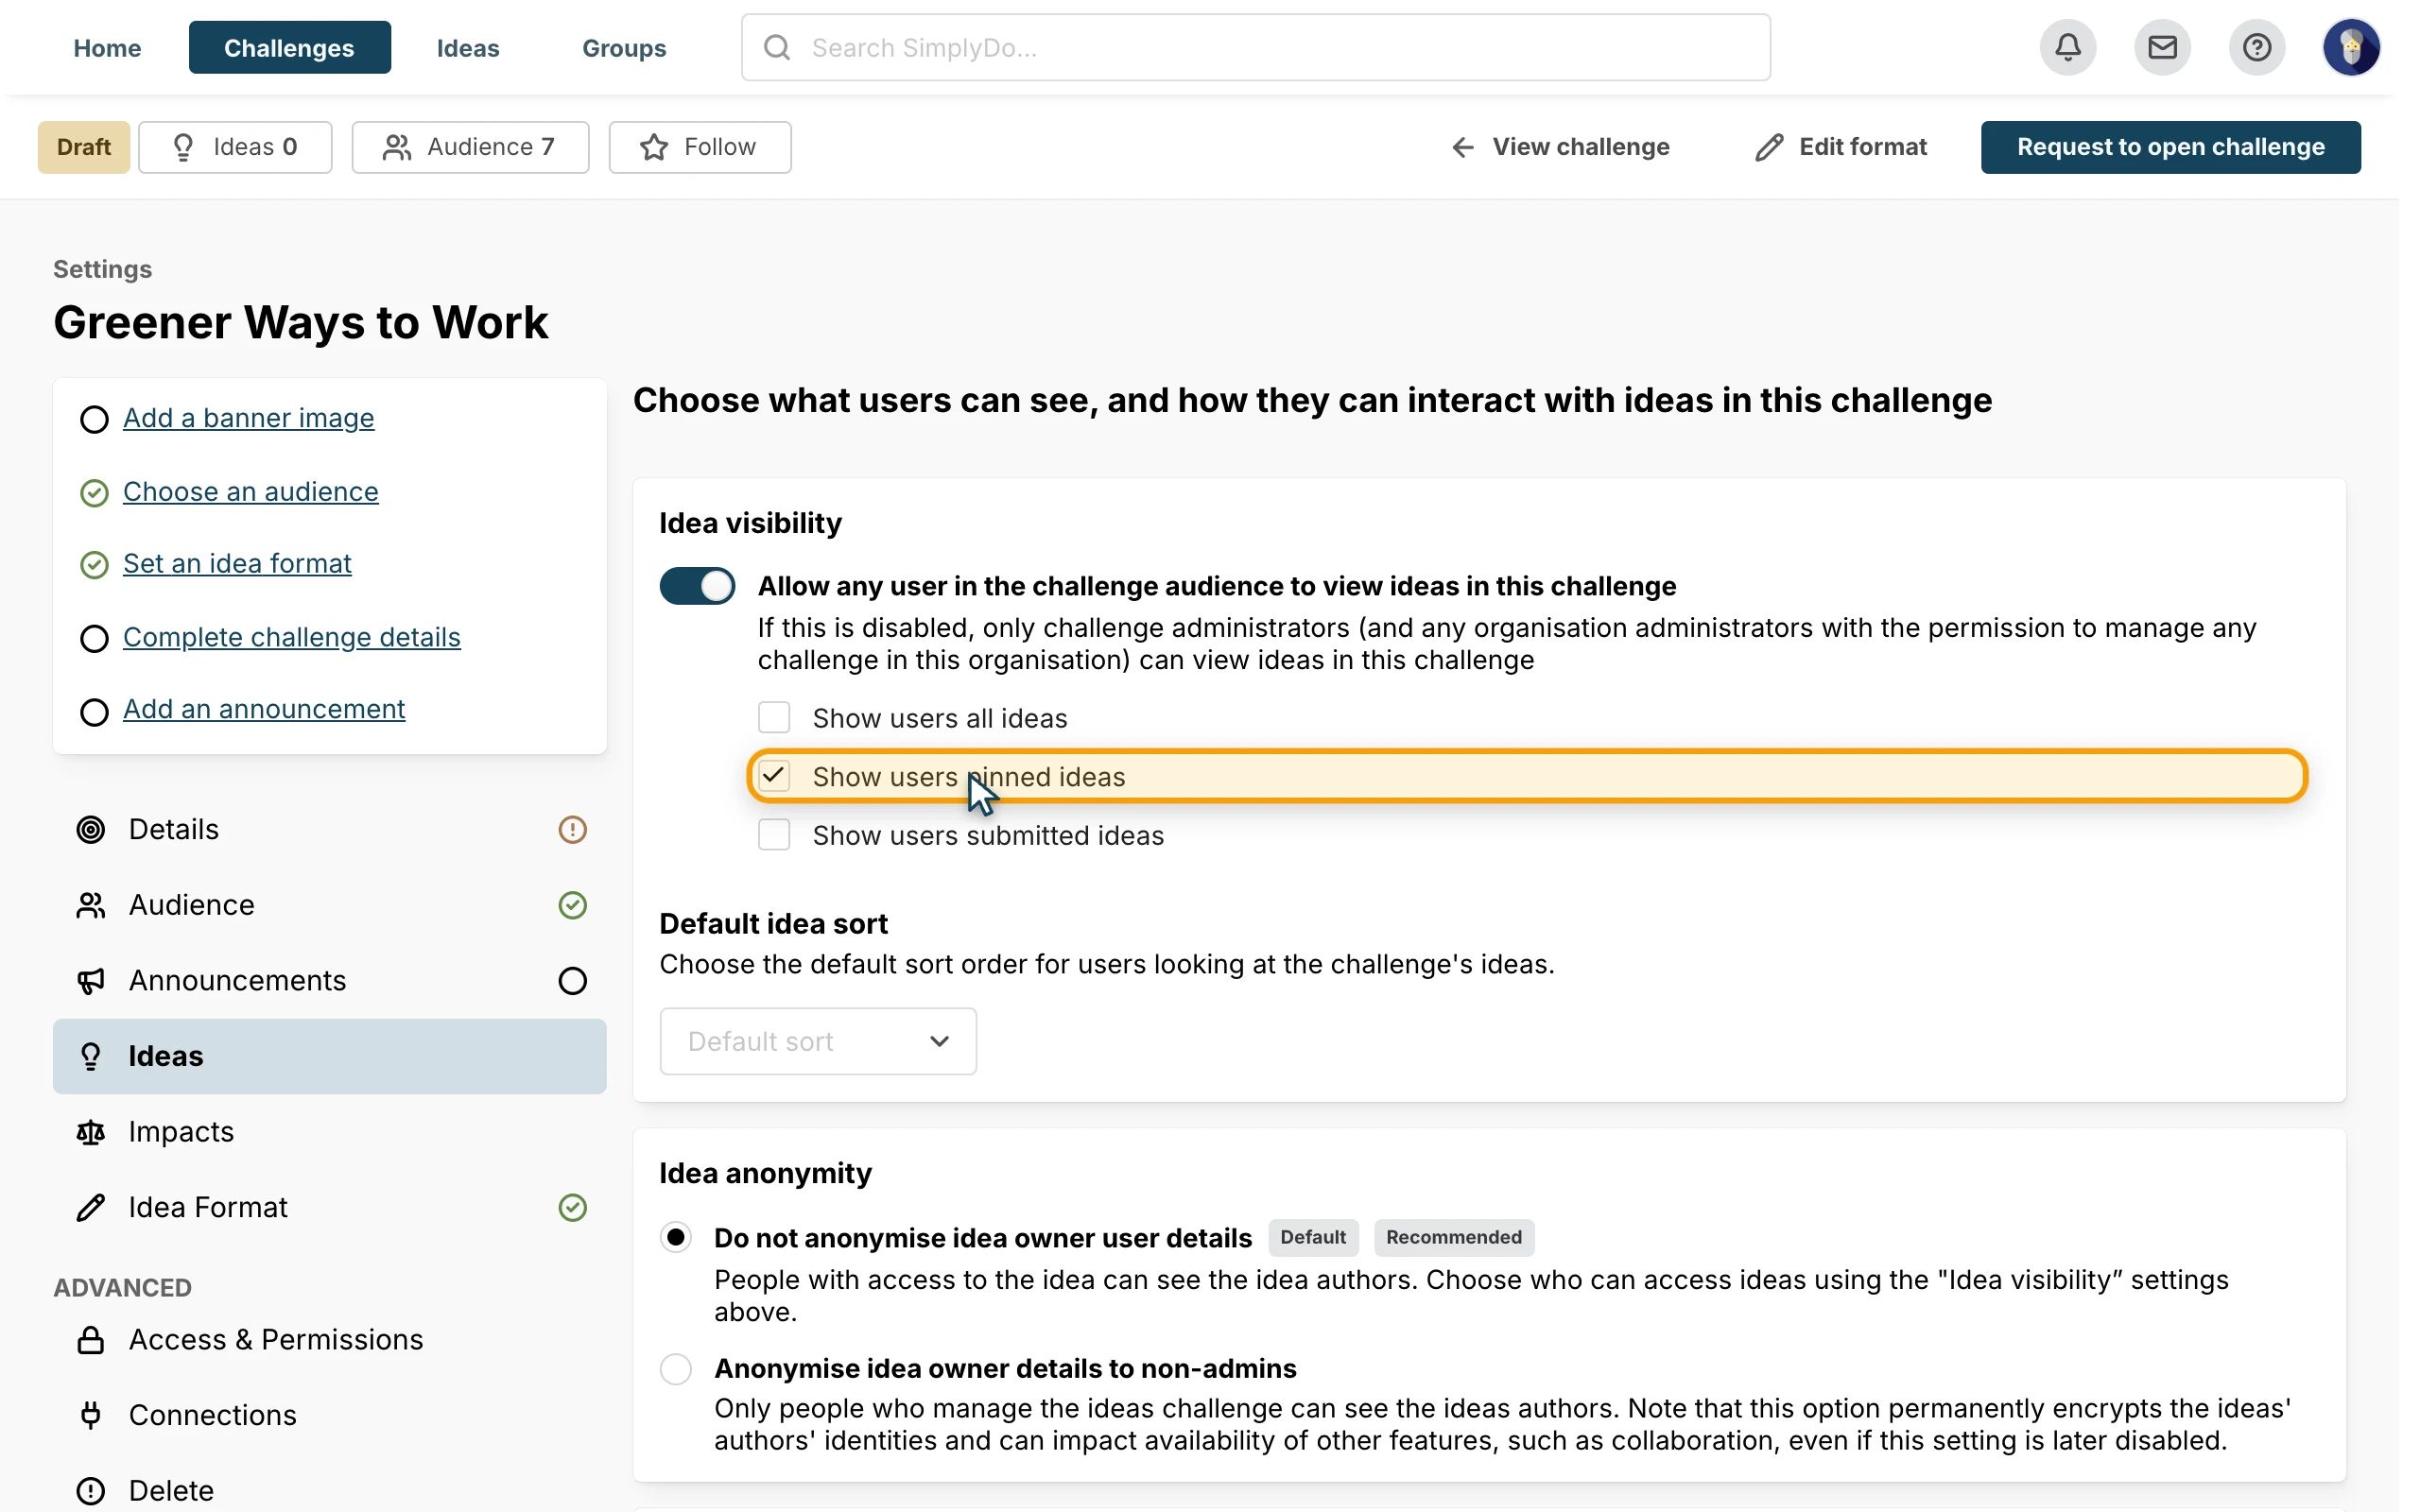
Task: Open Add a banner image link
Action: [x=249, y=418]
